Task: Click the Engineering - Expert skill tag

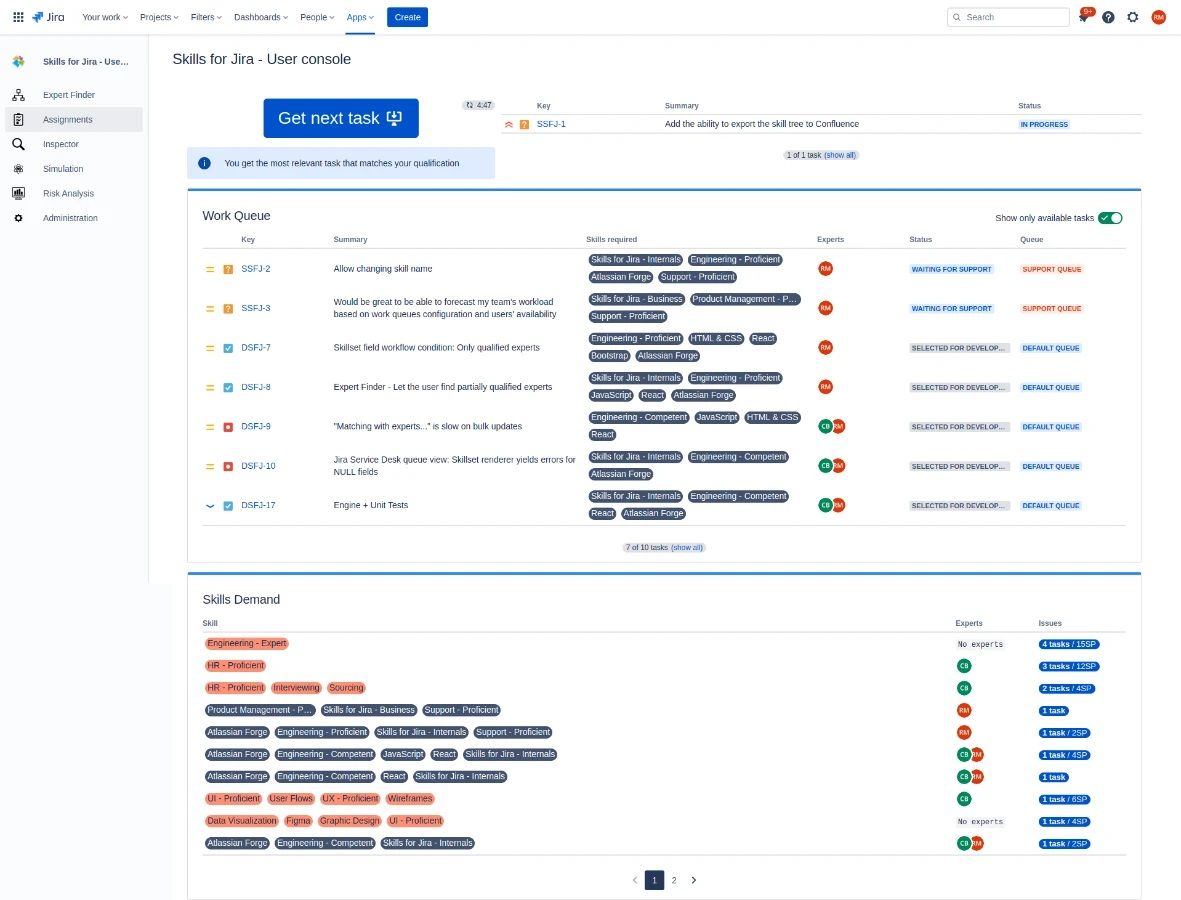Action: click(x=247, y=644)
